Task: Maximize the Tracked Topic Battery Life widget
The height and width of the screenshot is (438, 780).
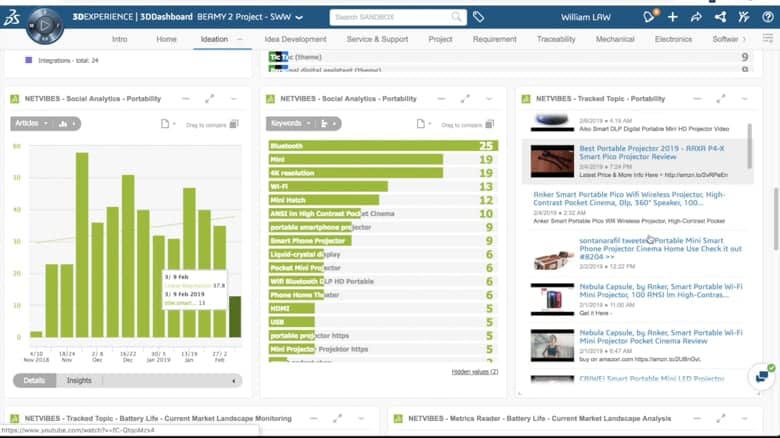Action: [337, 419]
